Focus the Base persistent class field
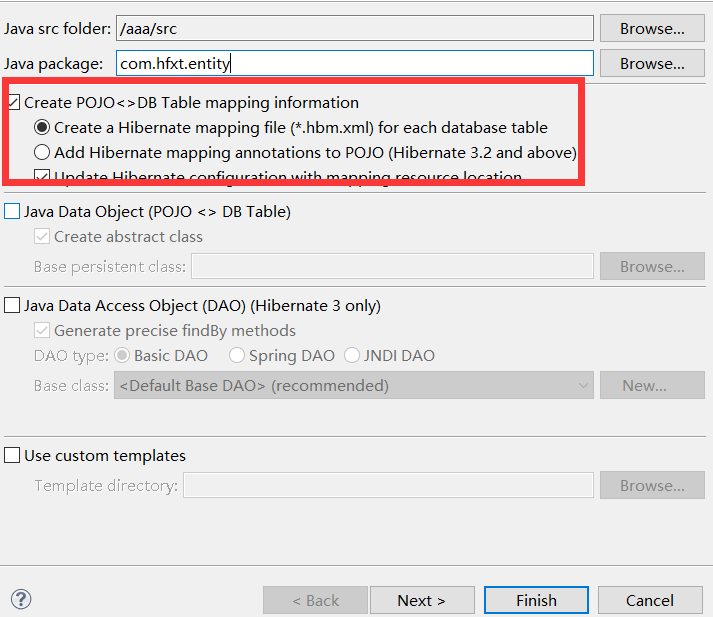This screenshot has width=713, height=617. (392, 266)
